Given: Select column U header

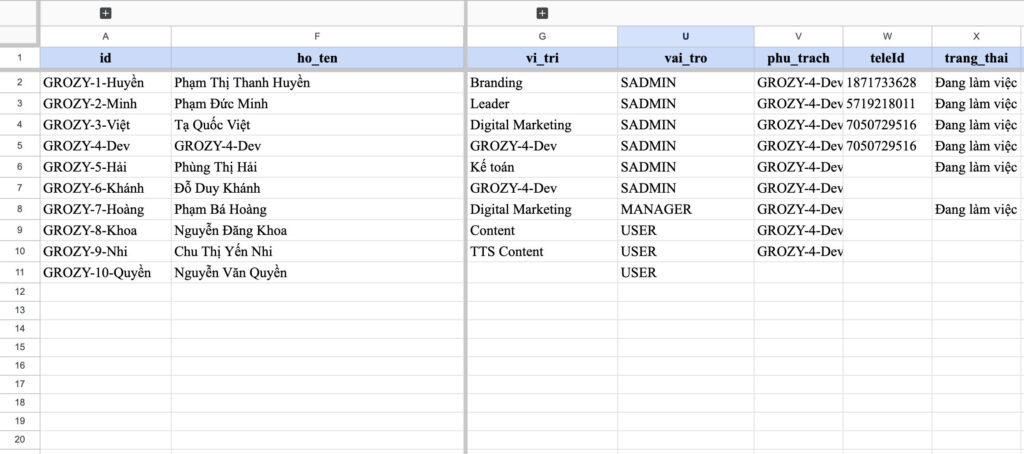Looking at the screenshot, I should click(685, 36).
